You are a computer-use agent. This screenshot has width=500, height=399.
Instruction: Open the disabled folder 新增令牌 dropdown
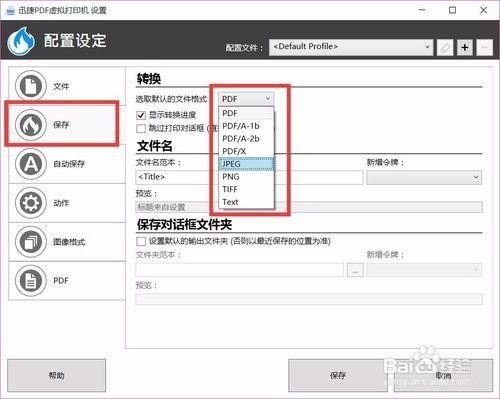424,270
